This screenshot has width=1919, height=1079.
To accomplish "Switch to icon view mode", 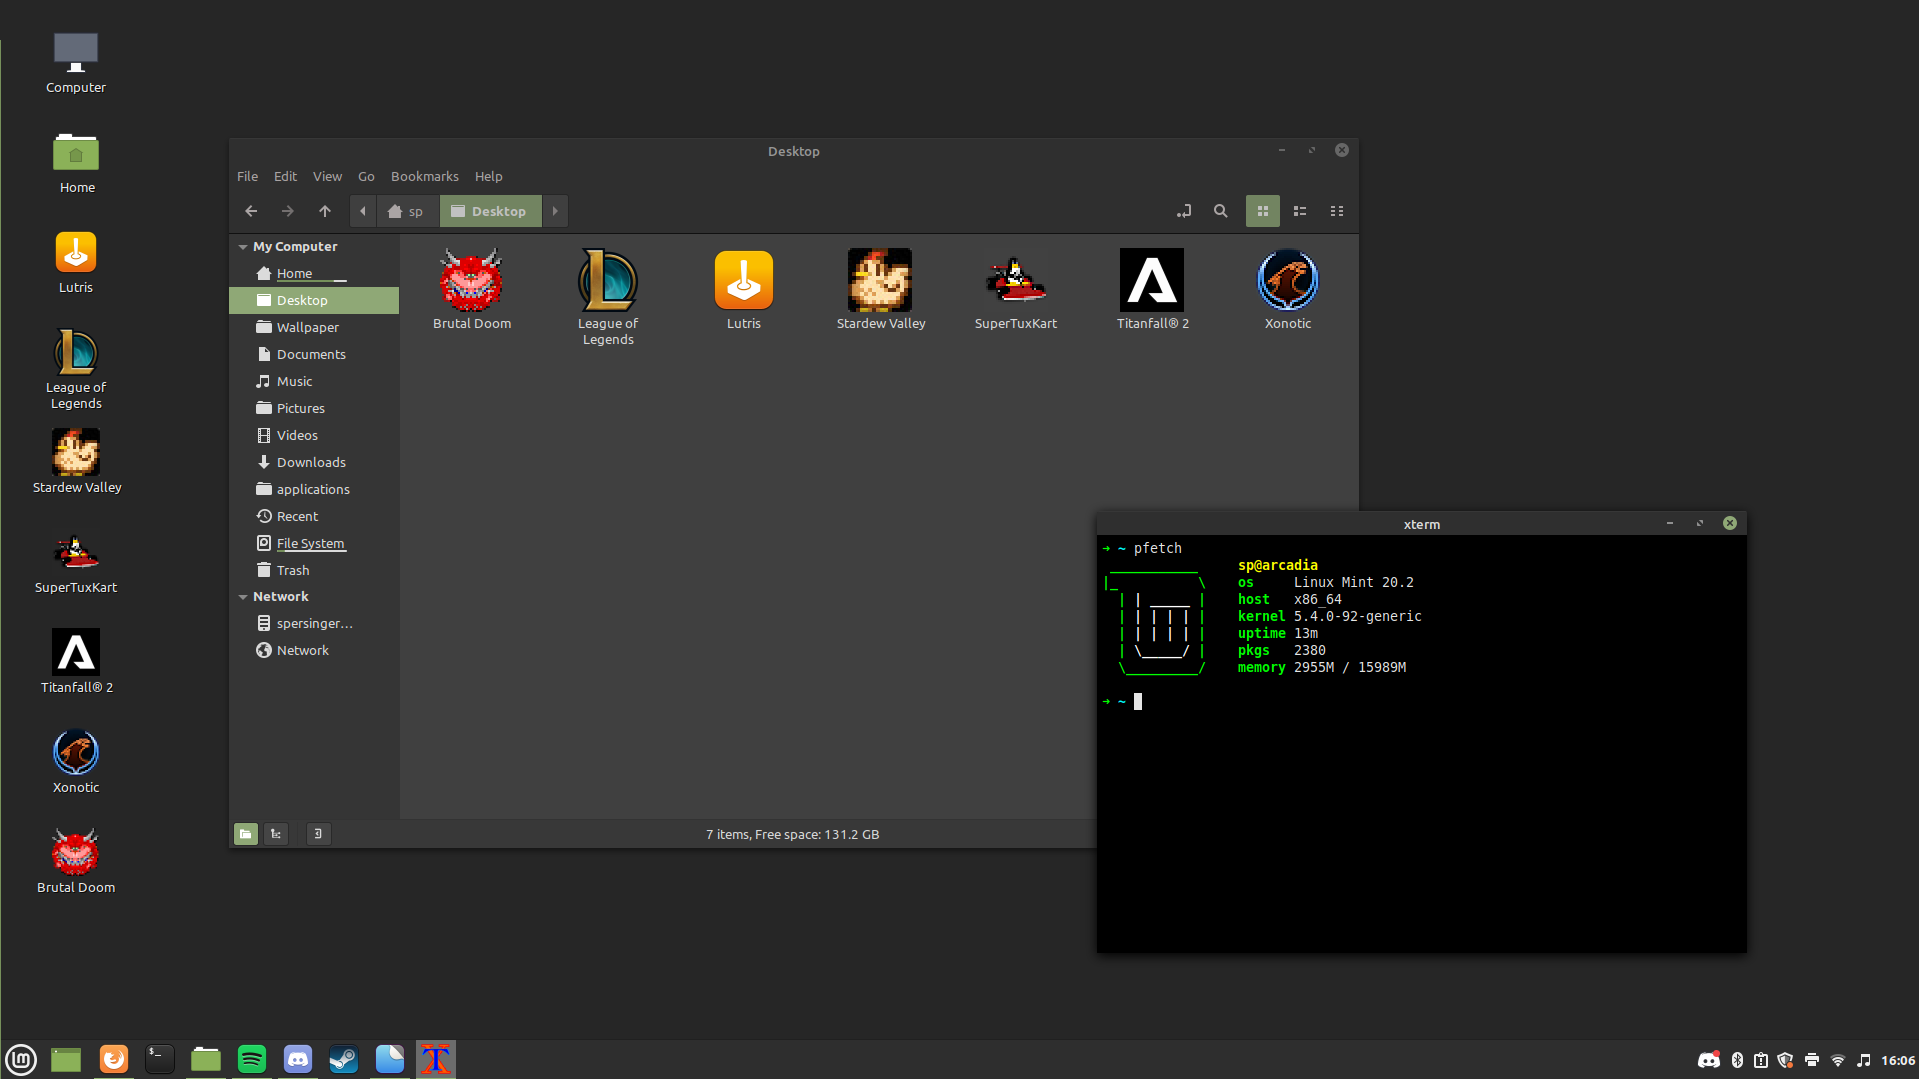I will [1262, 211].
